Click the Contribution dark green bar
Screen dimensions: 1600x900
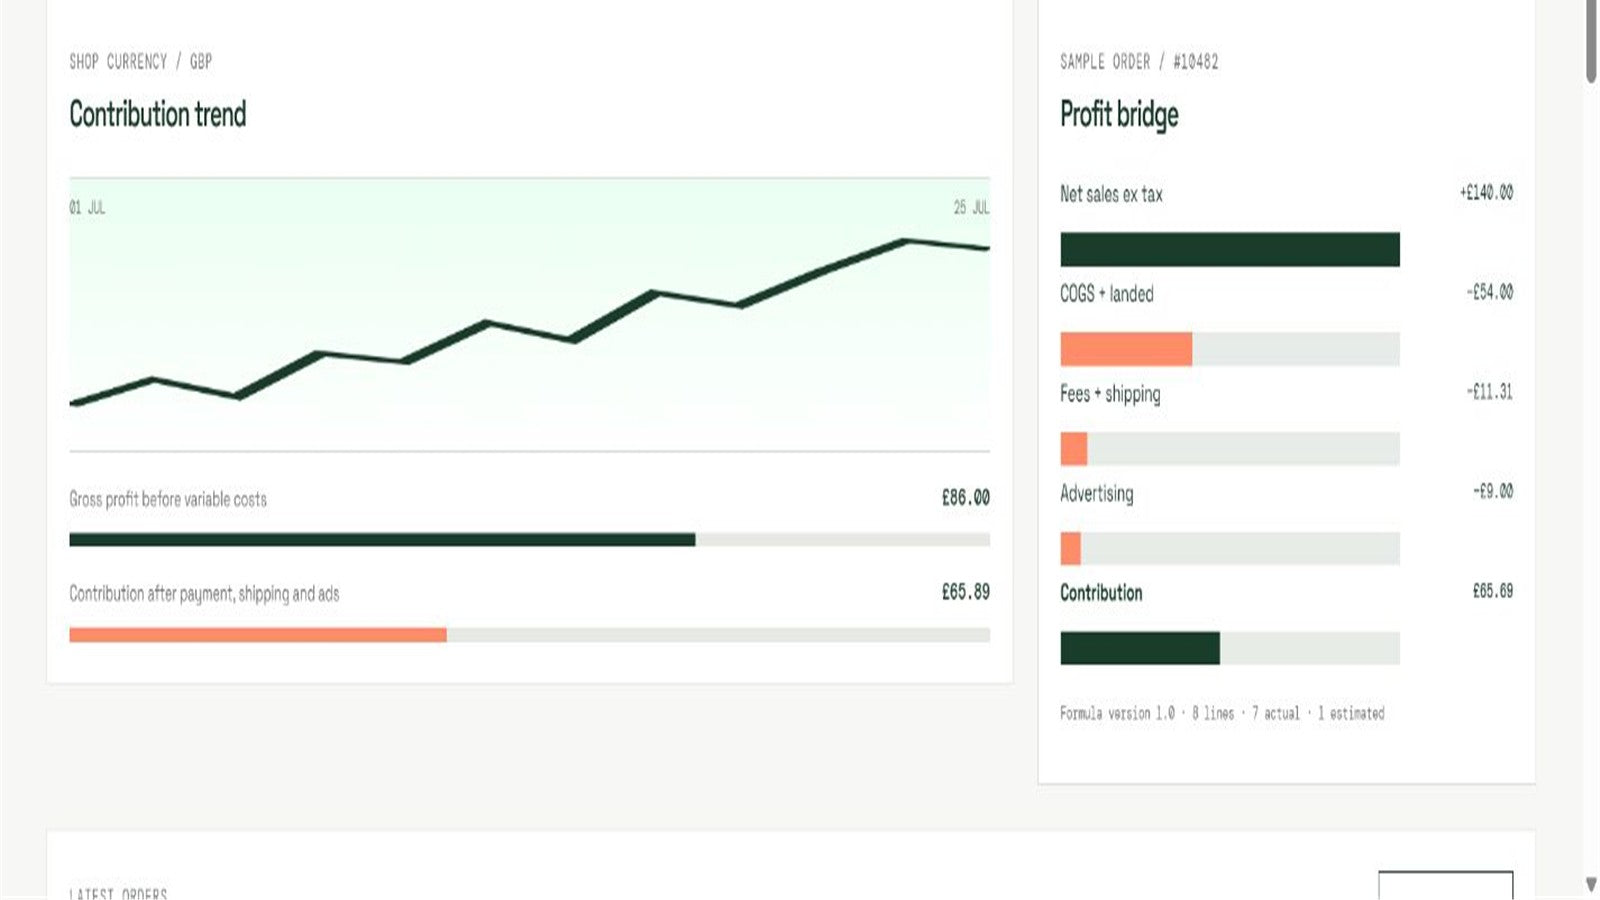click(x=1140, y=648)
